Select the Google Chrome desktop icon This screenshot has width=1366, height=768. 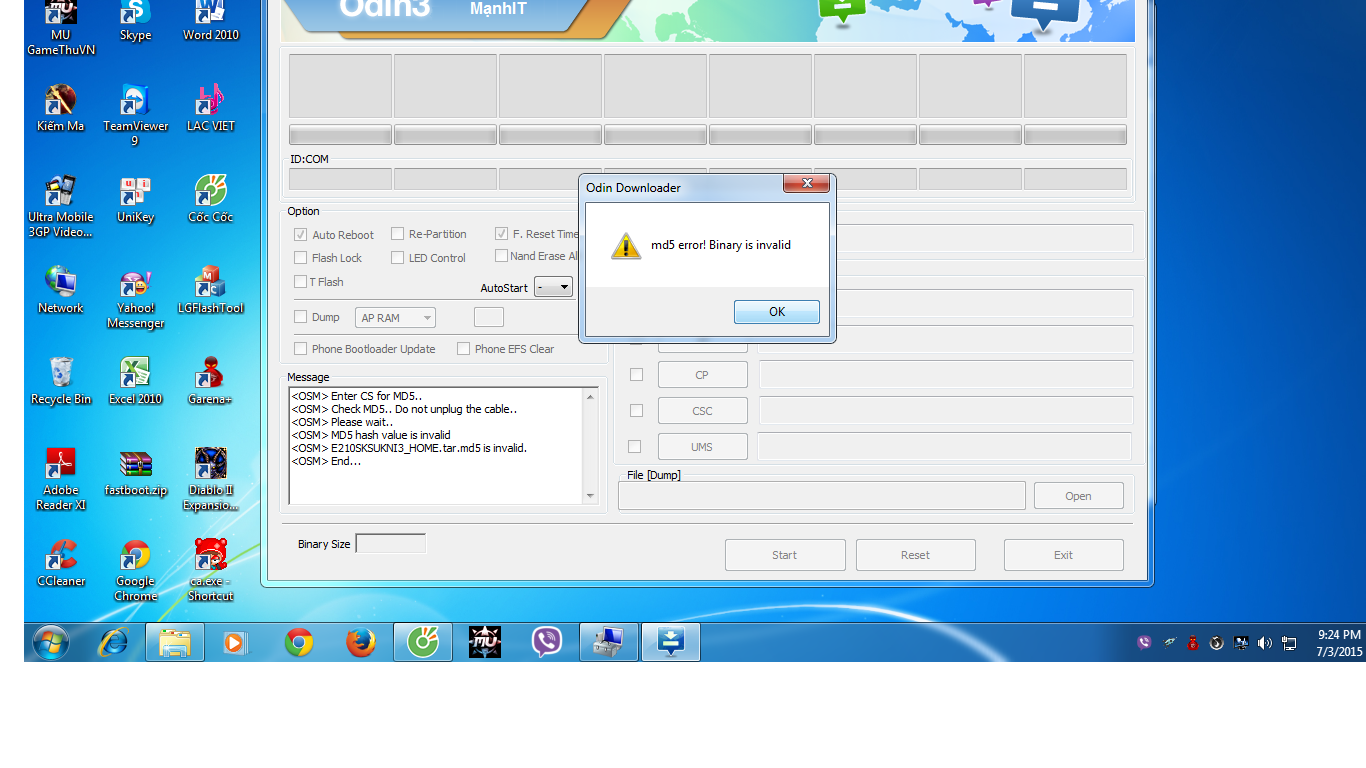click(x=135, y=570)
